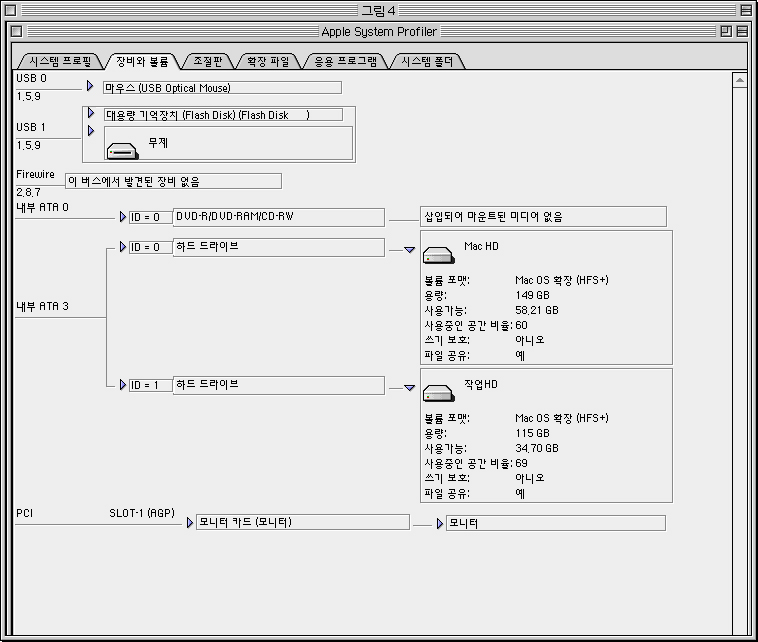Screen dimensions: 758x642
Task: Click the 무제 flash disk volume icon
Action: (x=122, y=150)
